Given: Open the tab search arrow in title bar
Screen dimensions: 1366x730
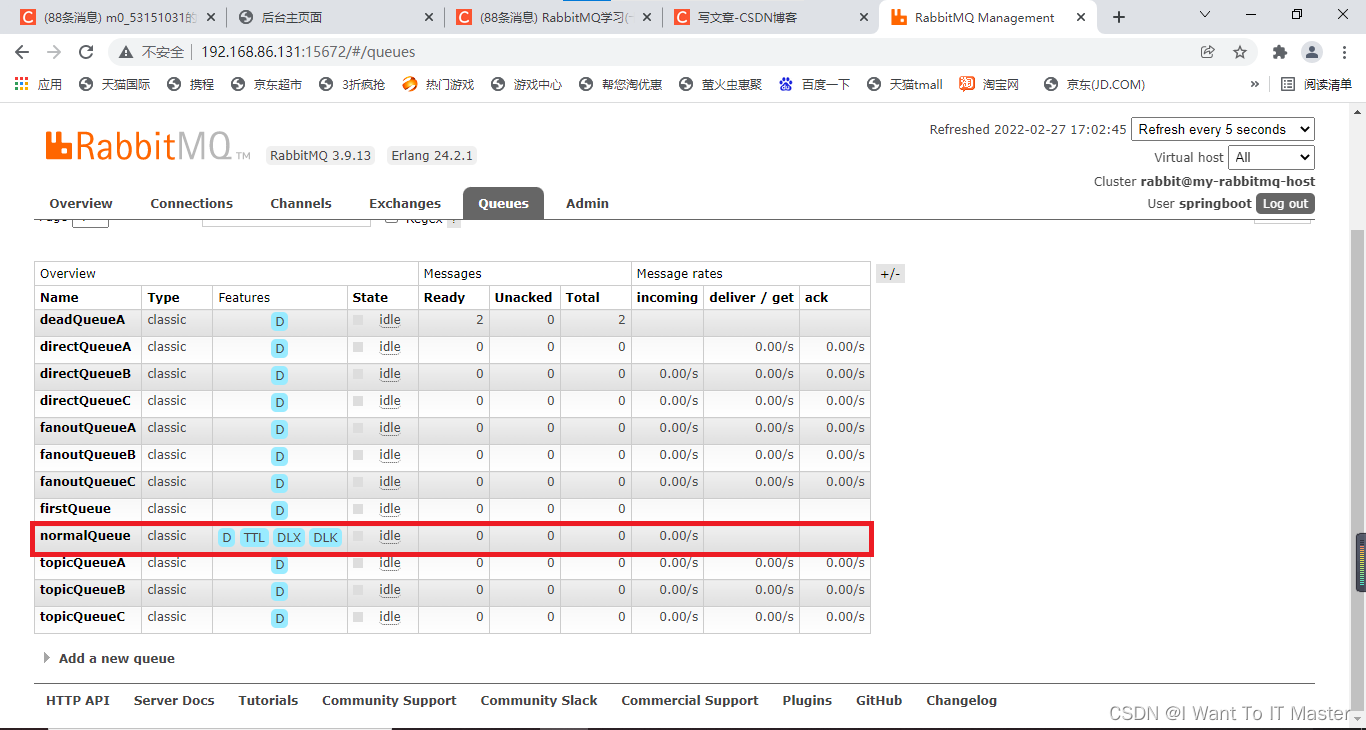Looking at the screenshot, I should click(x=1205, y=15).
